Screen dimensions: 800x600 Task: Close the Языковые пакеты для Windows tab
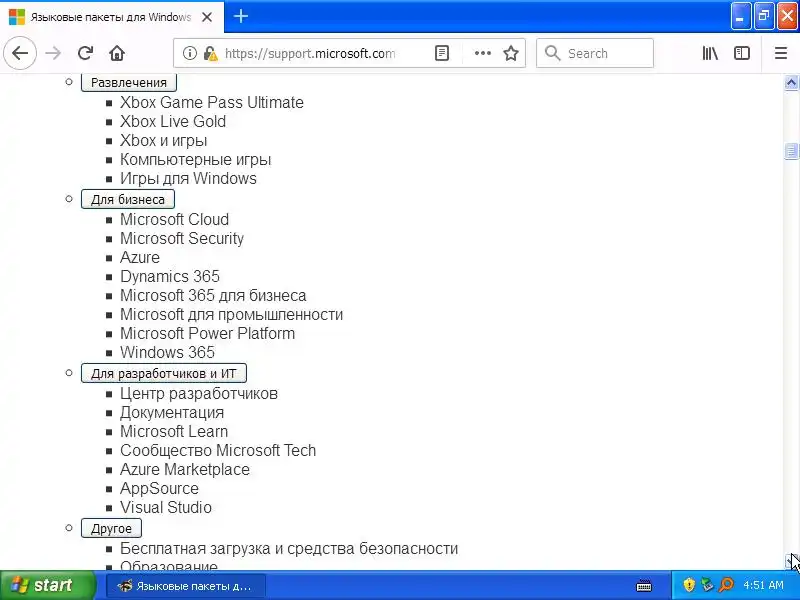click(207, 17)
